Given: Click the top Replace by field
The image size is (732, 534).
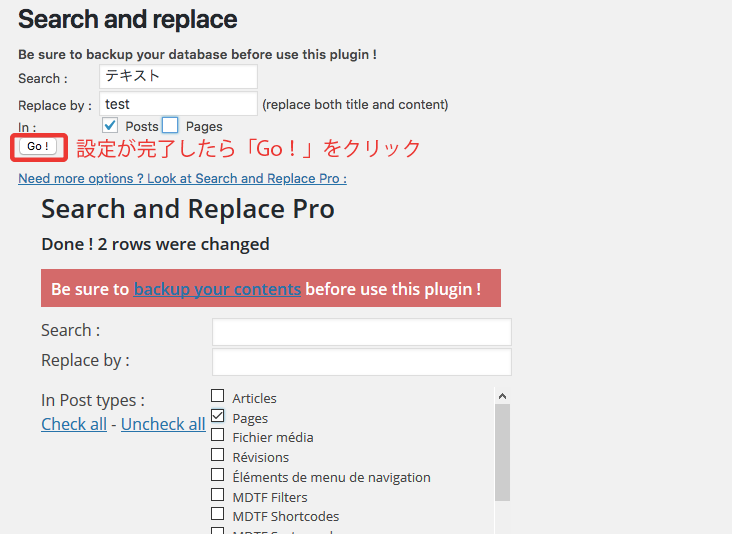Looking at the screenshot, I should click(178, 104).
